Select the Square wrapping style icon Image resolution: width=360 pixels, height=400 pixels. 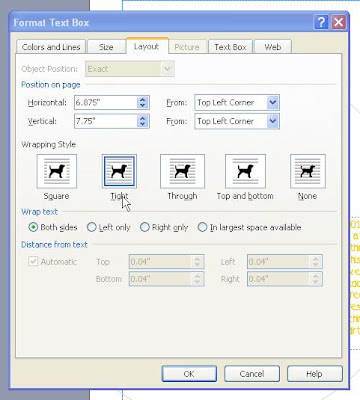coord(57,171)
